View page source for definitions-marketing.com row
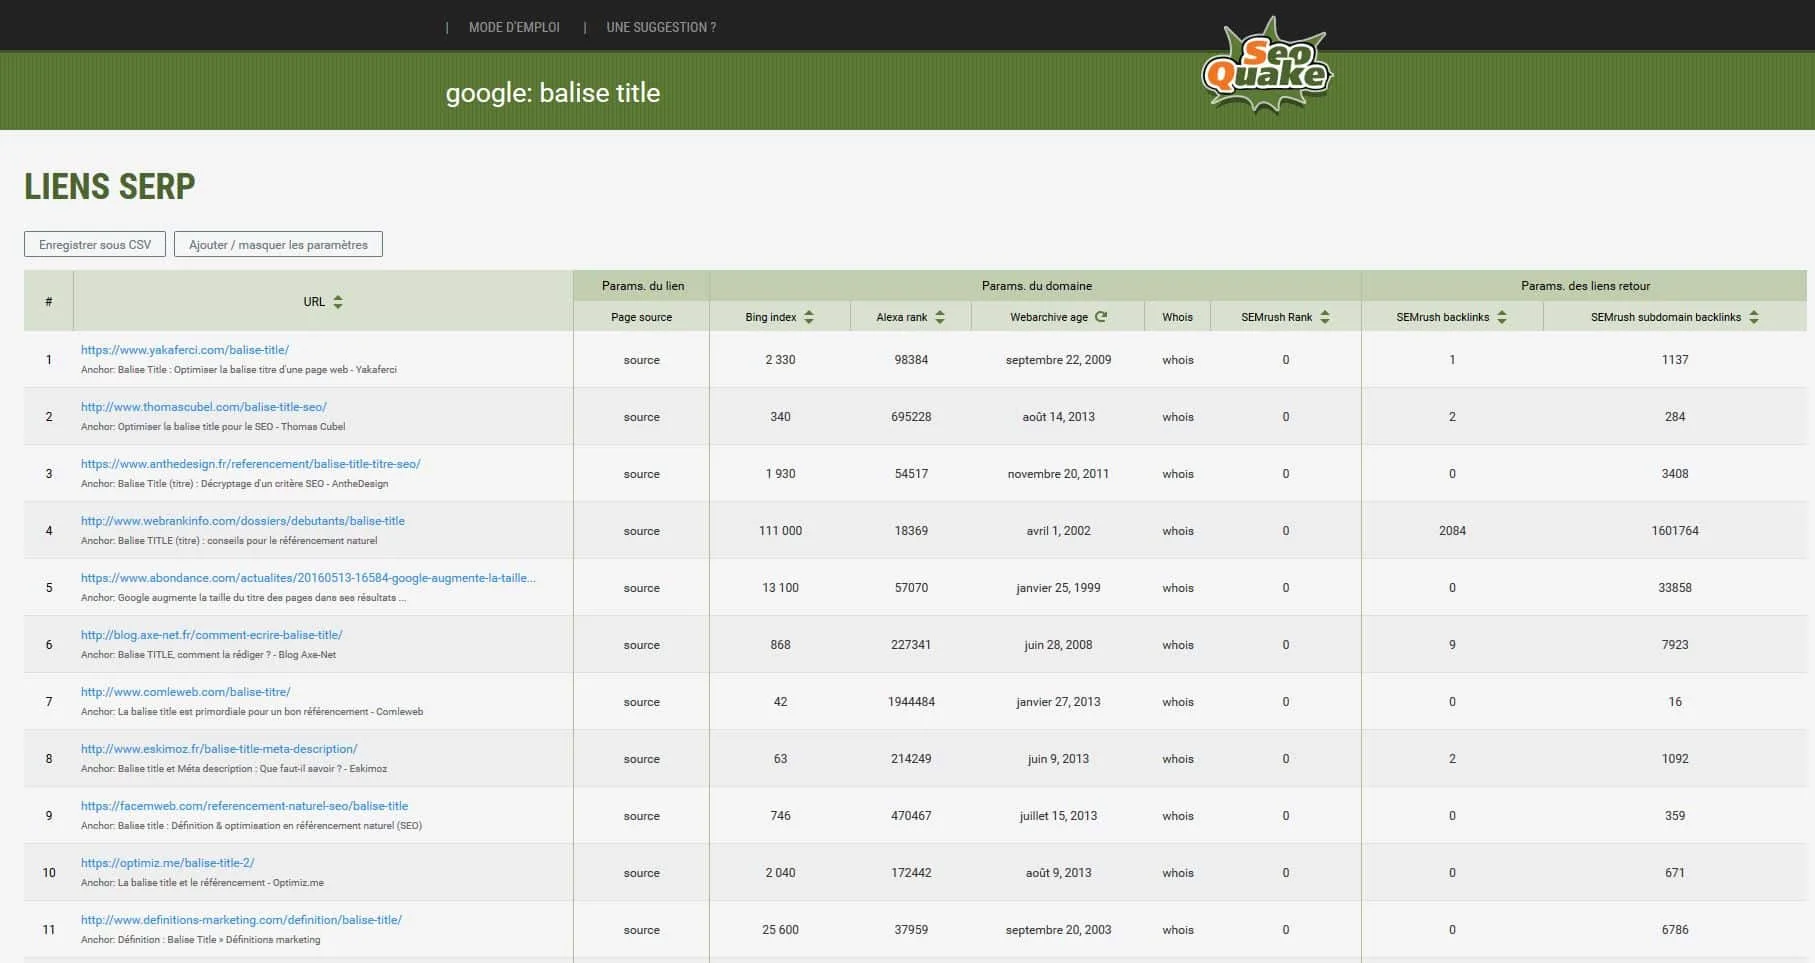This screenshot has height=963, width=1815. tap(641, 930)
